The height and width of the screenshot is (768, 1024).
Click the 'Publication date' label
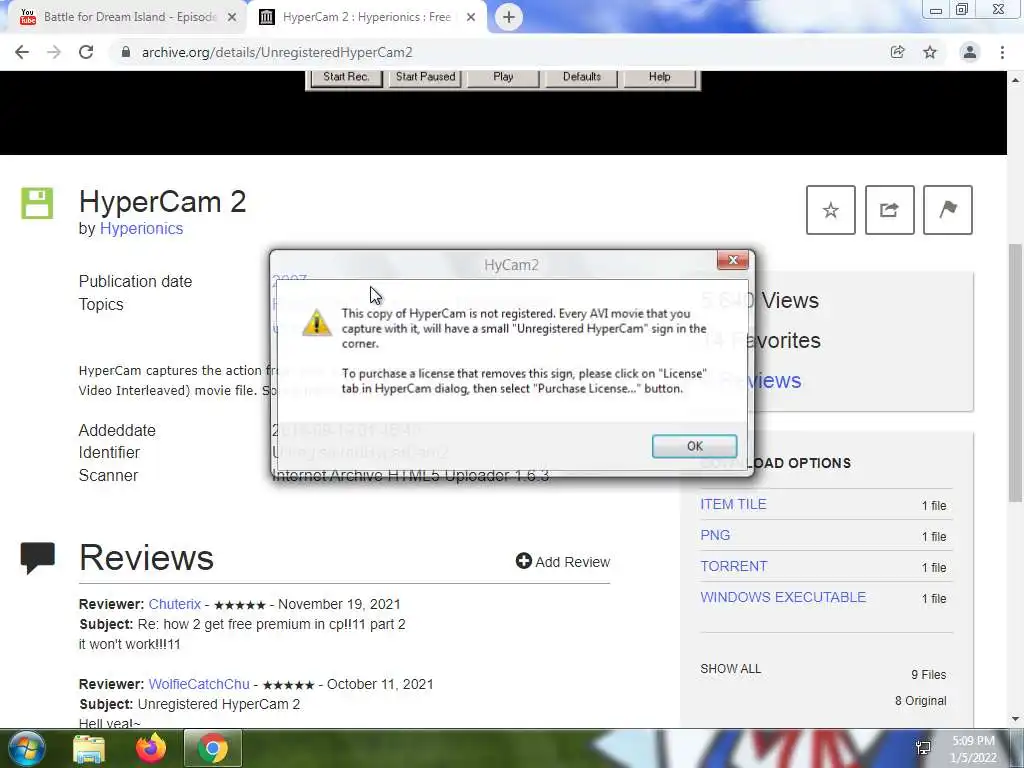135,281
